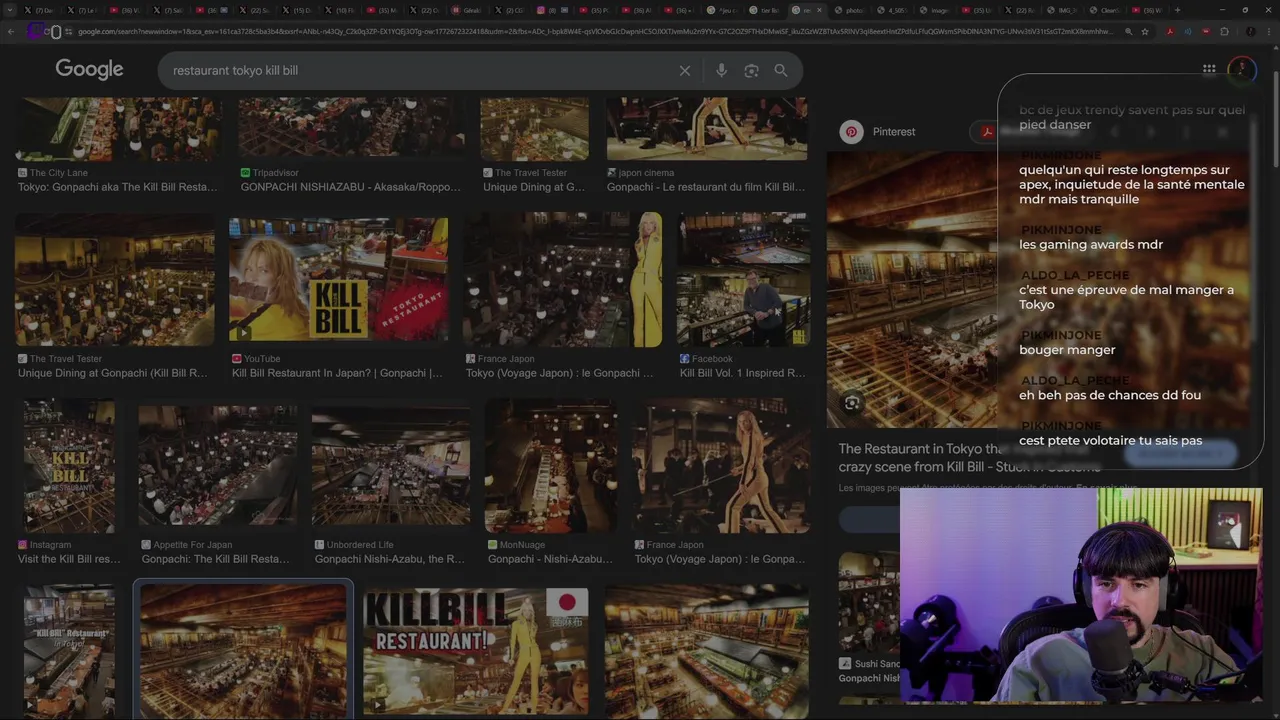The width and height of the screenshot is (1280, 720).
Task: Open the Extensions puzzle icon
Action: coord(1224,31)
